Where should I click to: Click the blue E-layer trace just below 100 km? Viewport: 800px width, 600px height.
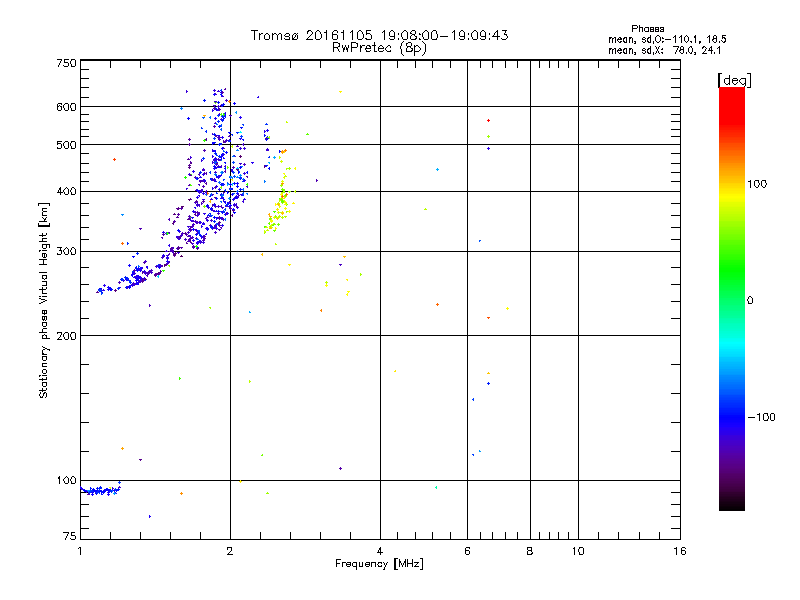click(101, 490)
